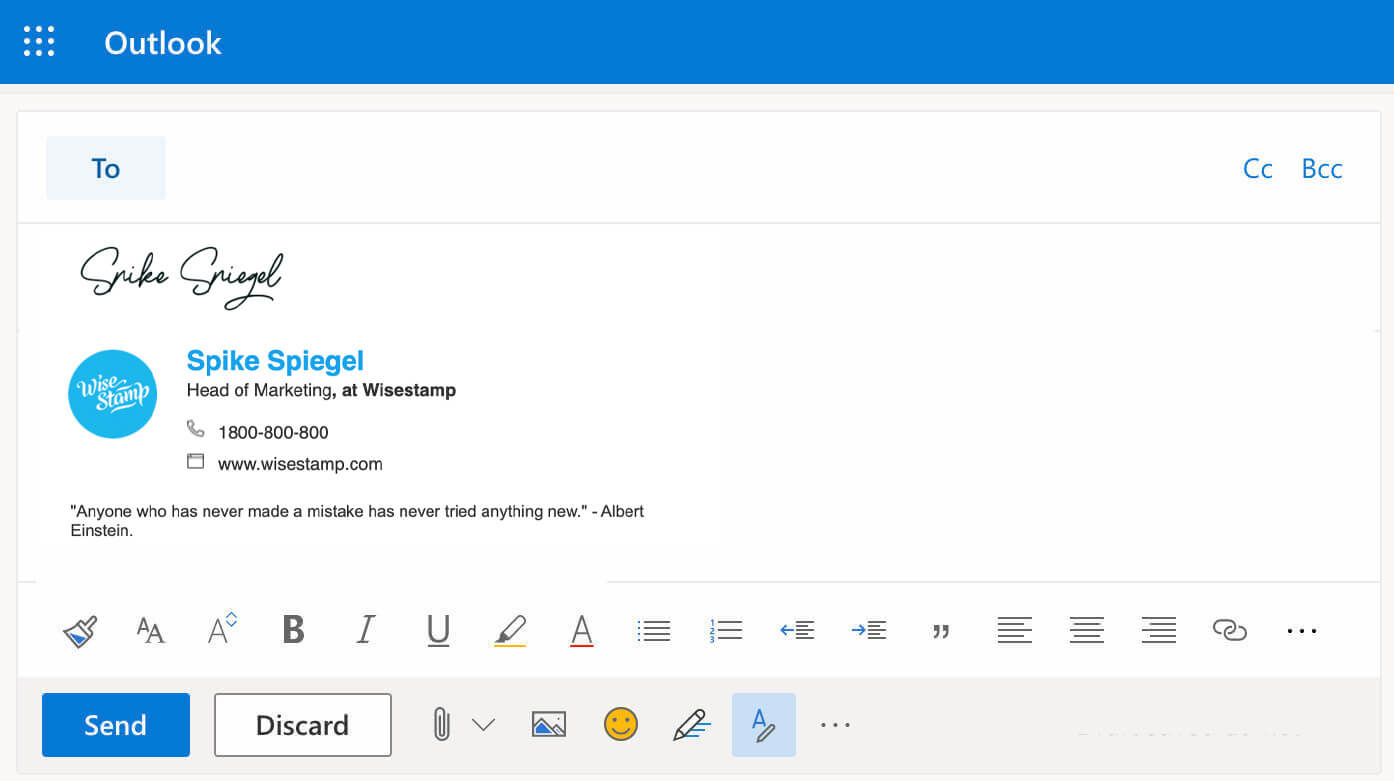Screen dimensions: 1394x781
Task: Click the Wisestamp logo image
Action: pos(112,394)
